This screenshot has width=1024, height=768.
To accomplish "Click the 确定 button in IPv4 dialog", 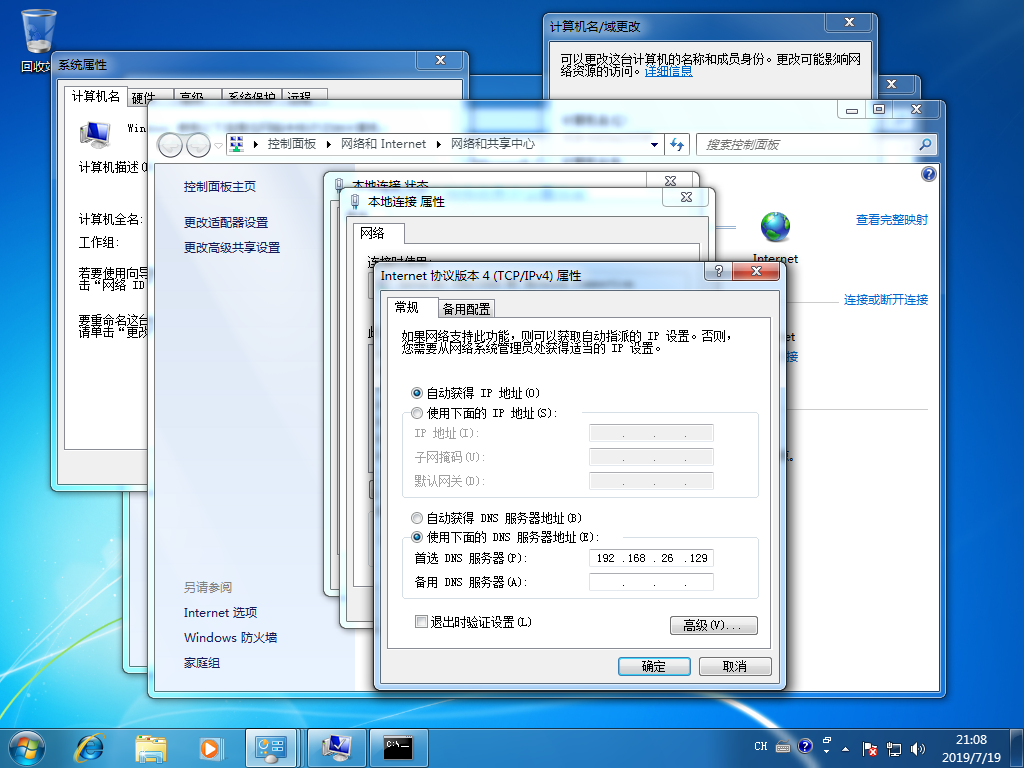I will [x=653, y=666].
